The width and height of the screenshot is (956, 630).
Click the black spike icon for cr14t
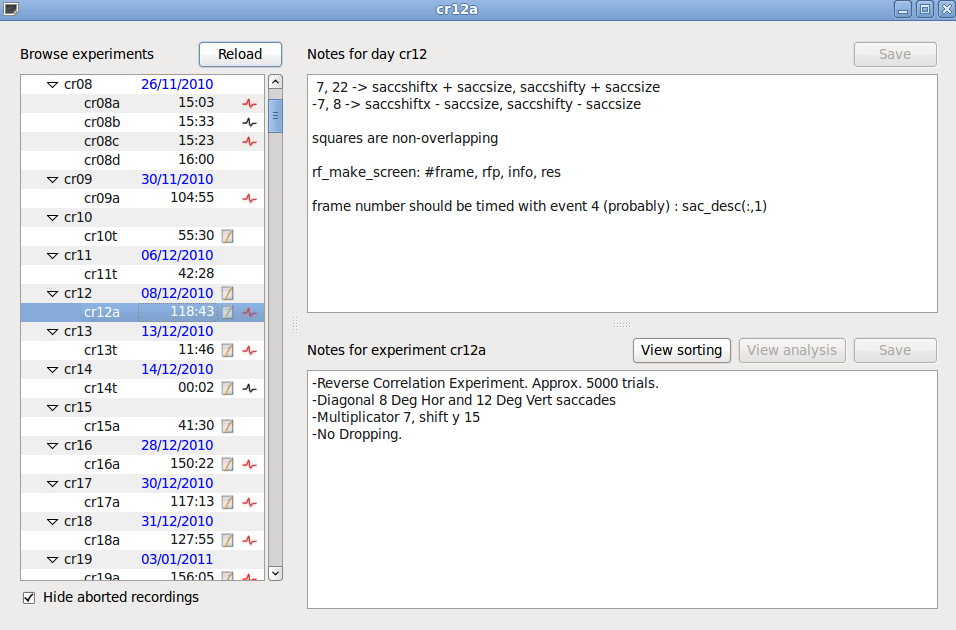249,388
